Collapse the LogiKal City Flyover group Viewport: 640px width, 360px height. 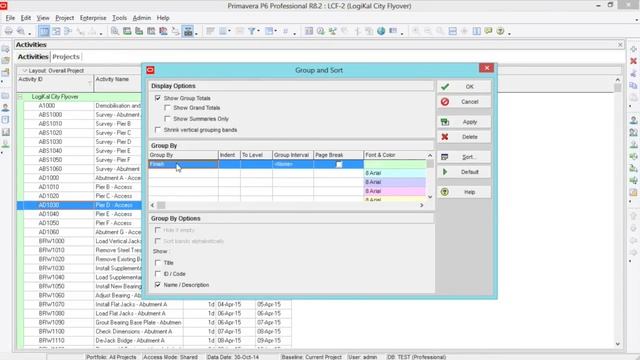click(x=20, y=97)
